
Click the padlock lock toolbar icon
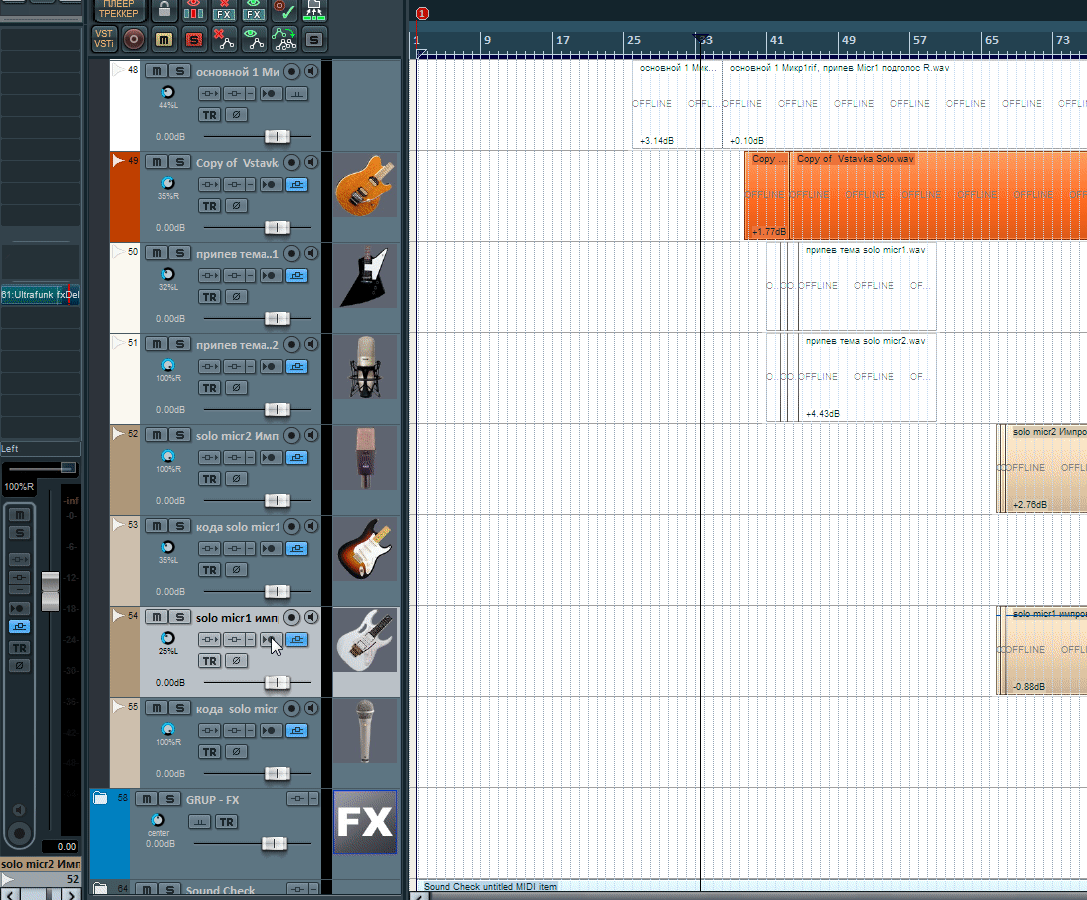click(164, 10)
